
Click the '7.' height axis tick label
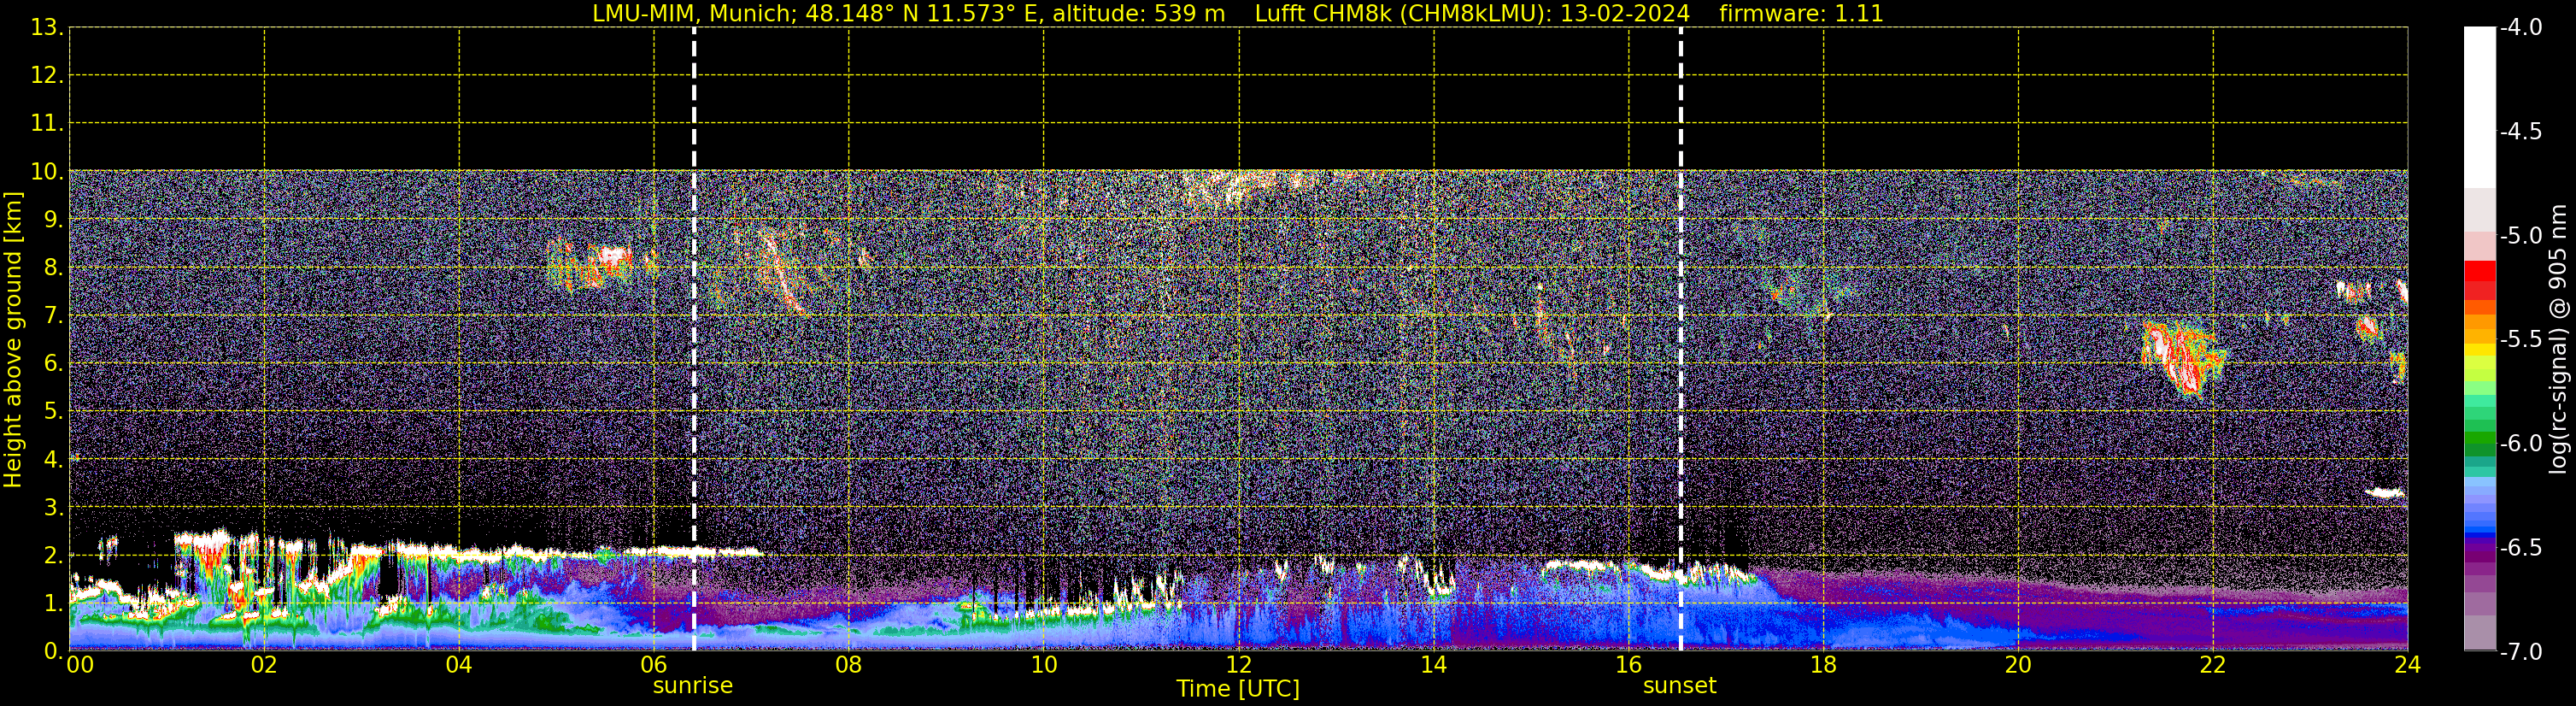(53, 315)
